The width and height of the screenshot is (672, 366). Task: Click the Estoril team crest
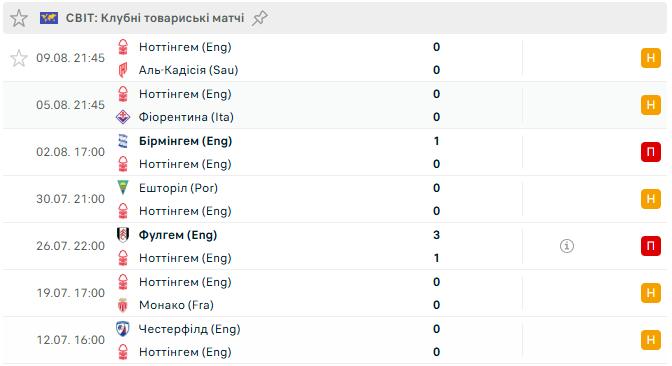click(x=123, y=188)
